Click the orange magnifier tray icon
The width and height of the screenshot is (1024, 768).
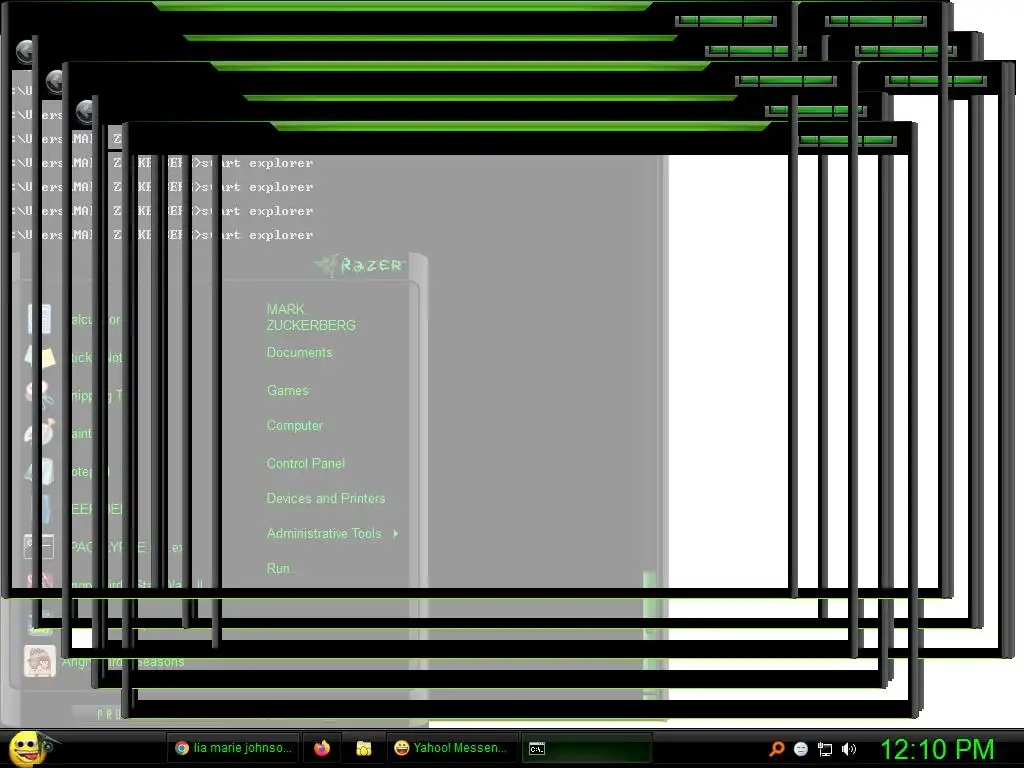click(776, 749)
